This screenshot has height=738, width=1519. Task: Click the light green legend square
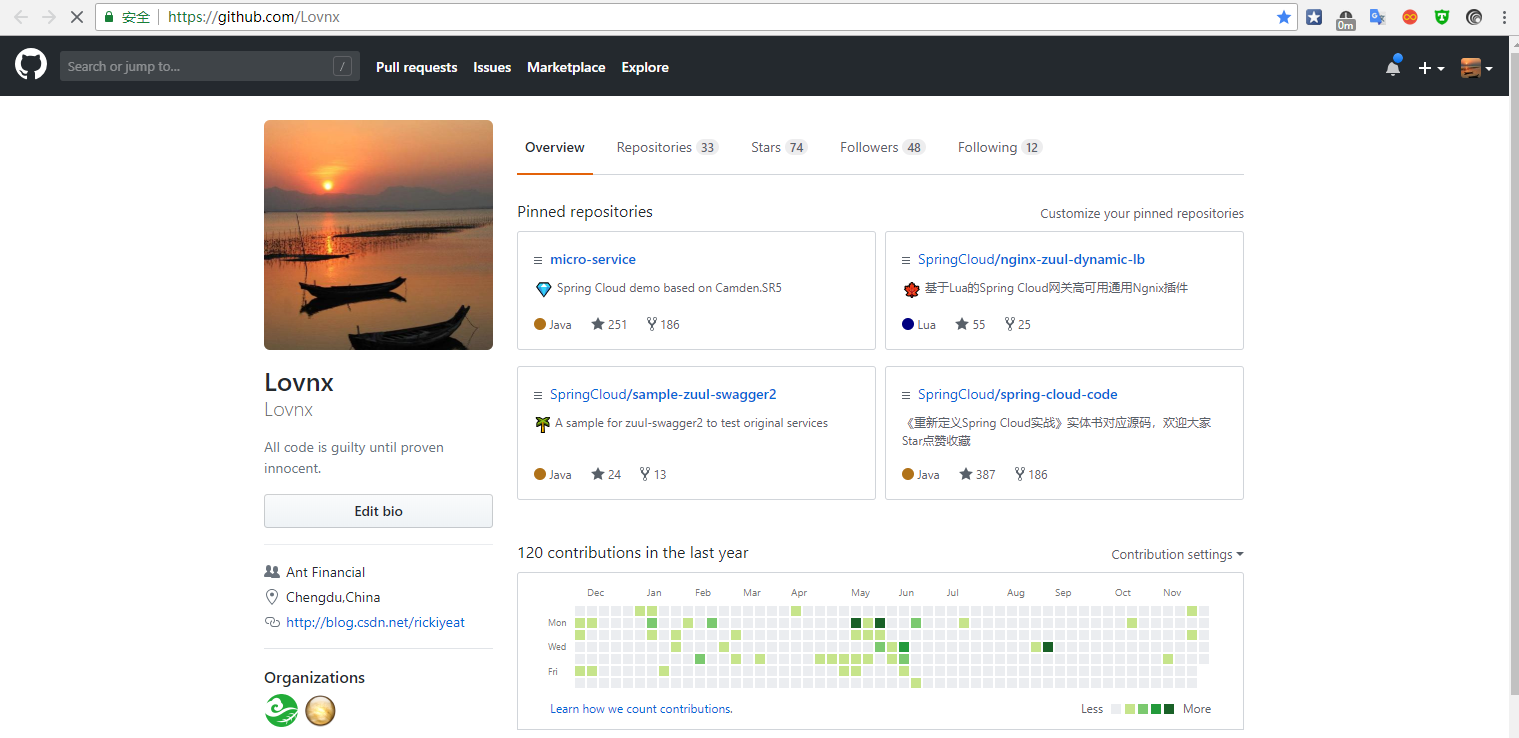[x=1130, y=709]
